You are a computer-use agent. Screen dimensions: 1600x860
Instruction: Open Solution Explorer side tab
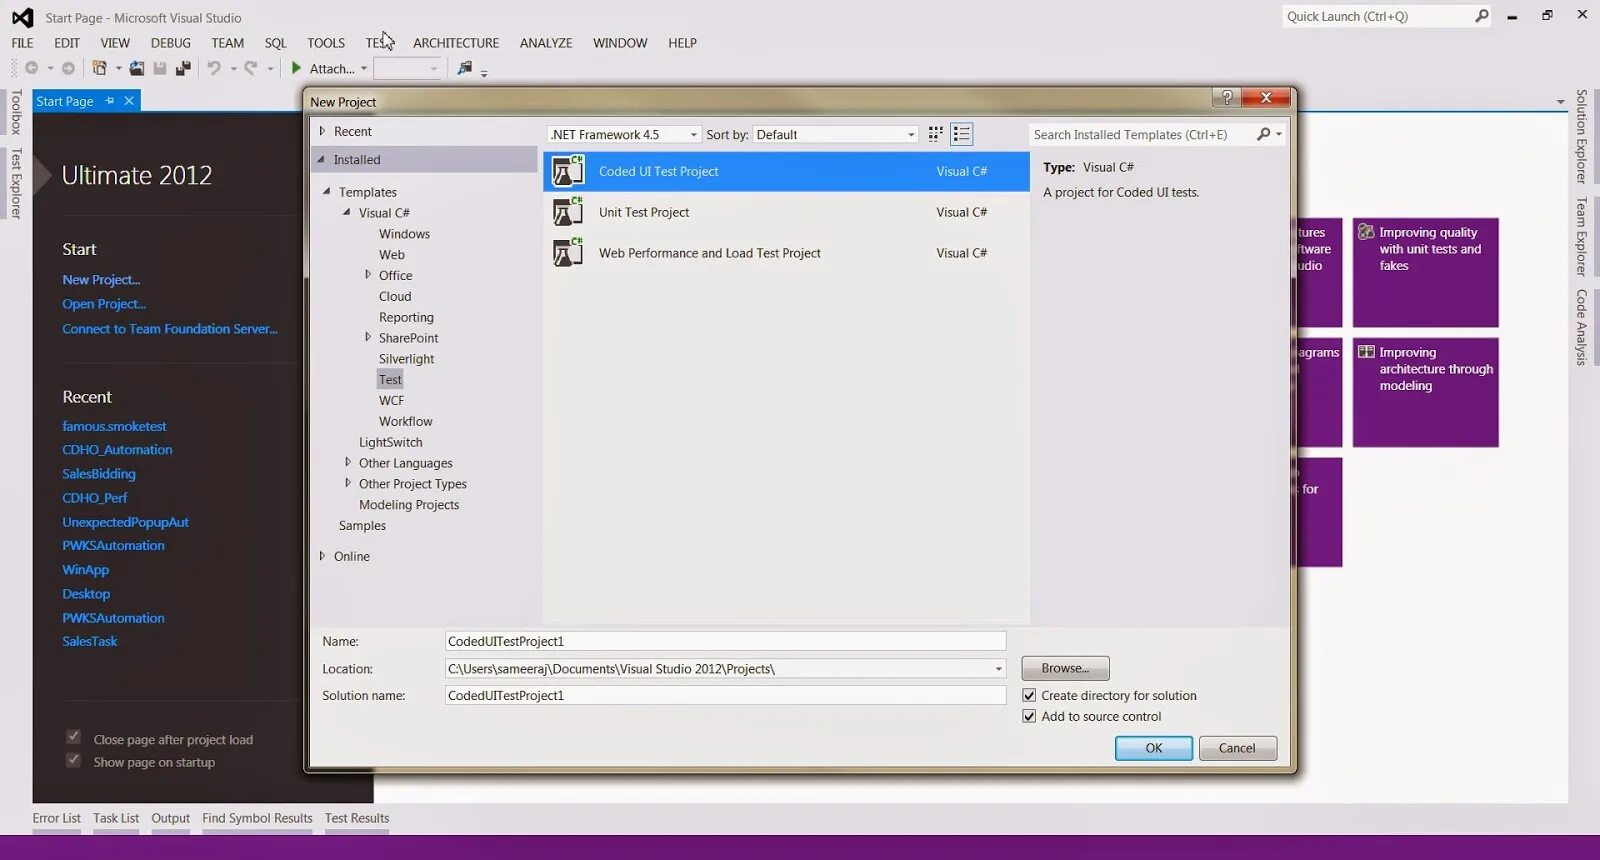(1581, 136)
